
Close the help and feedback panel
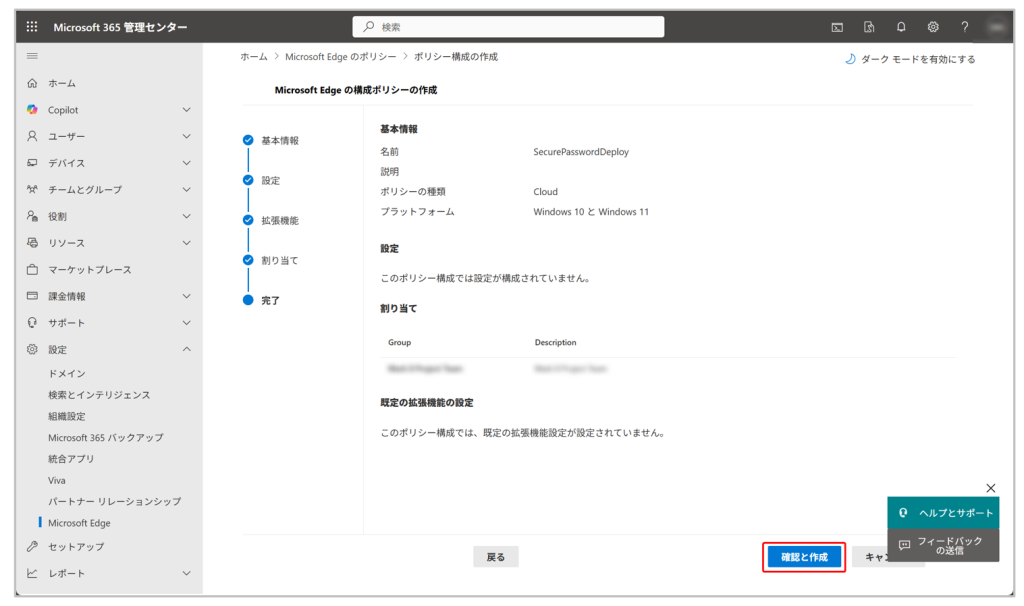pos(991,488)
